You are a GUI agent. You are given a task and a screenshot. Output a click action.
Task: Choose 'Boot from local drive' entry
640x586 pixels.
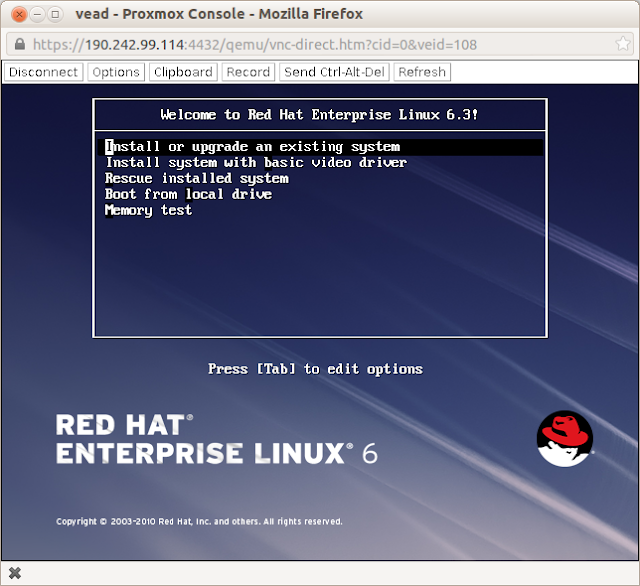188,194
